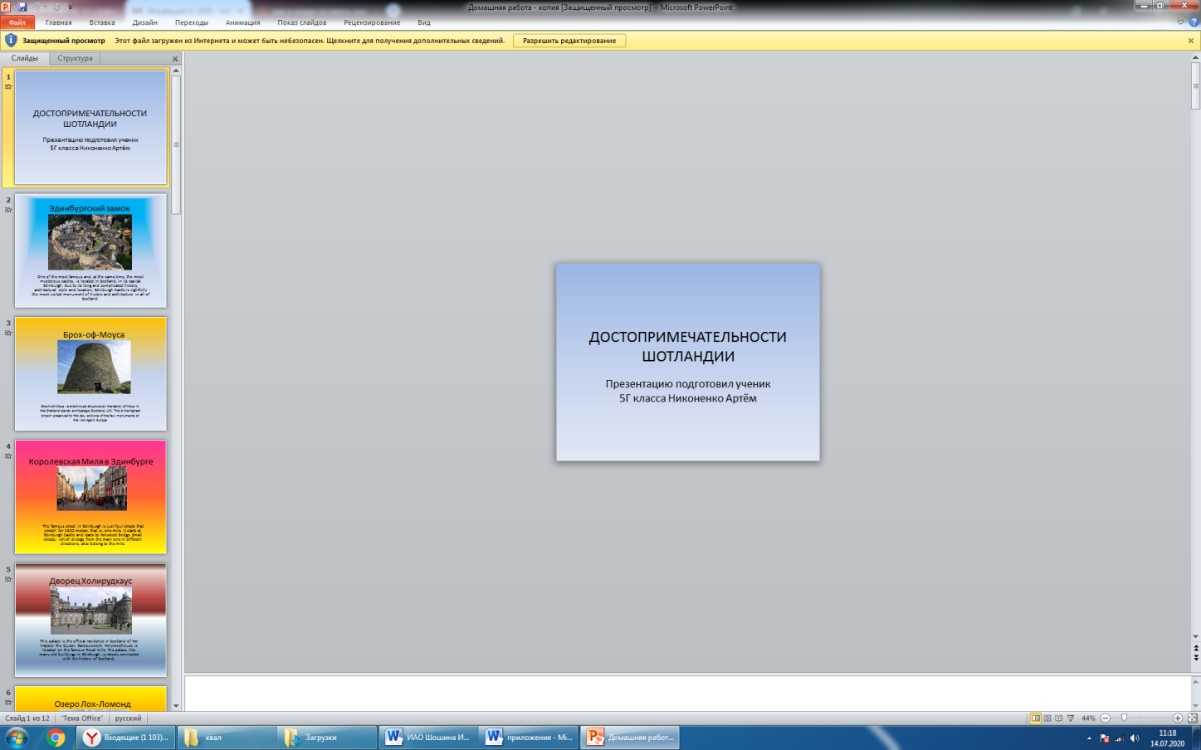1201x750 pixels.
Task: Go to previous slide with double-up arrow
Action: 1195,648
